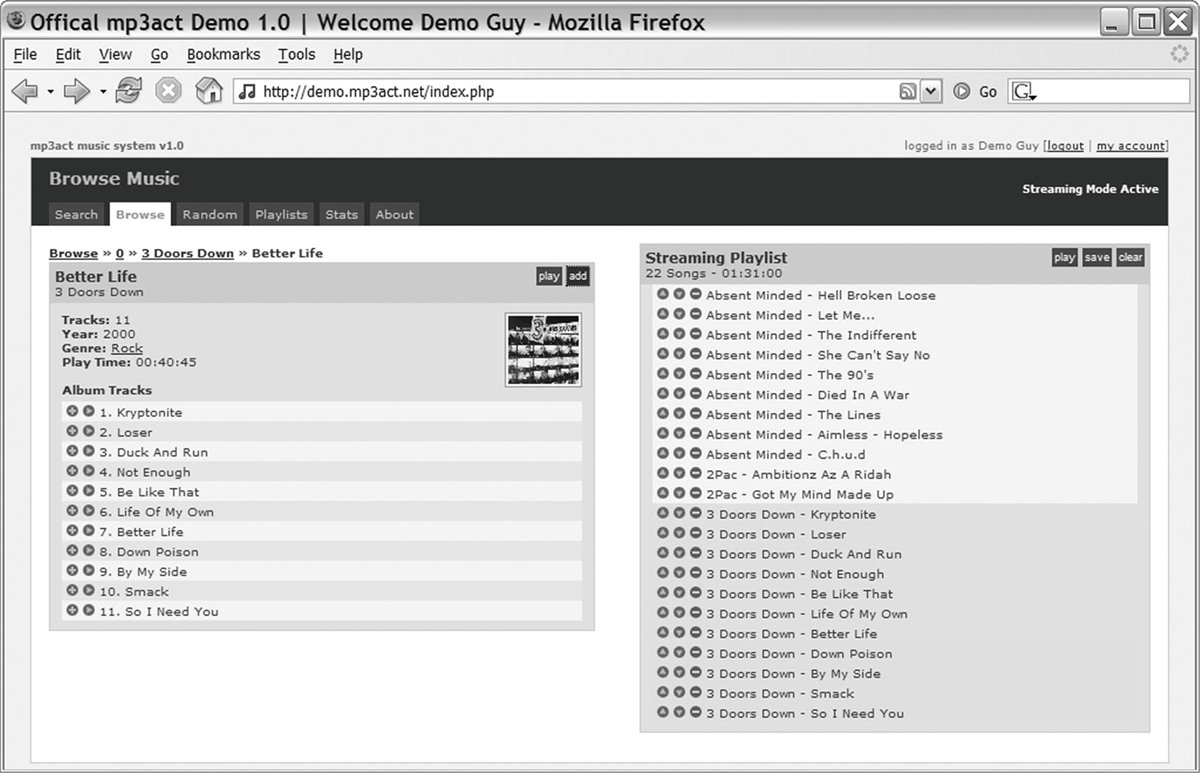Screen dimensions: 1200x773
Task: Click the Better Life album add button
Action: (x=578, y=276)
